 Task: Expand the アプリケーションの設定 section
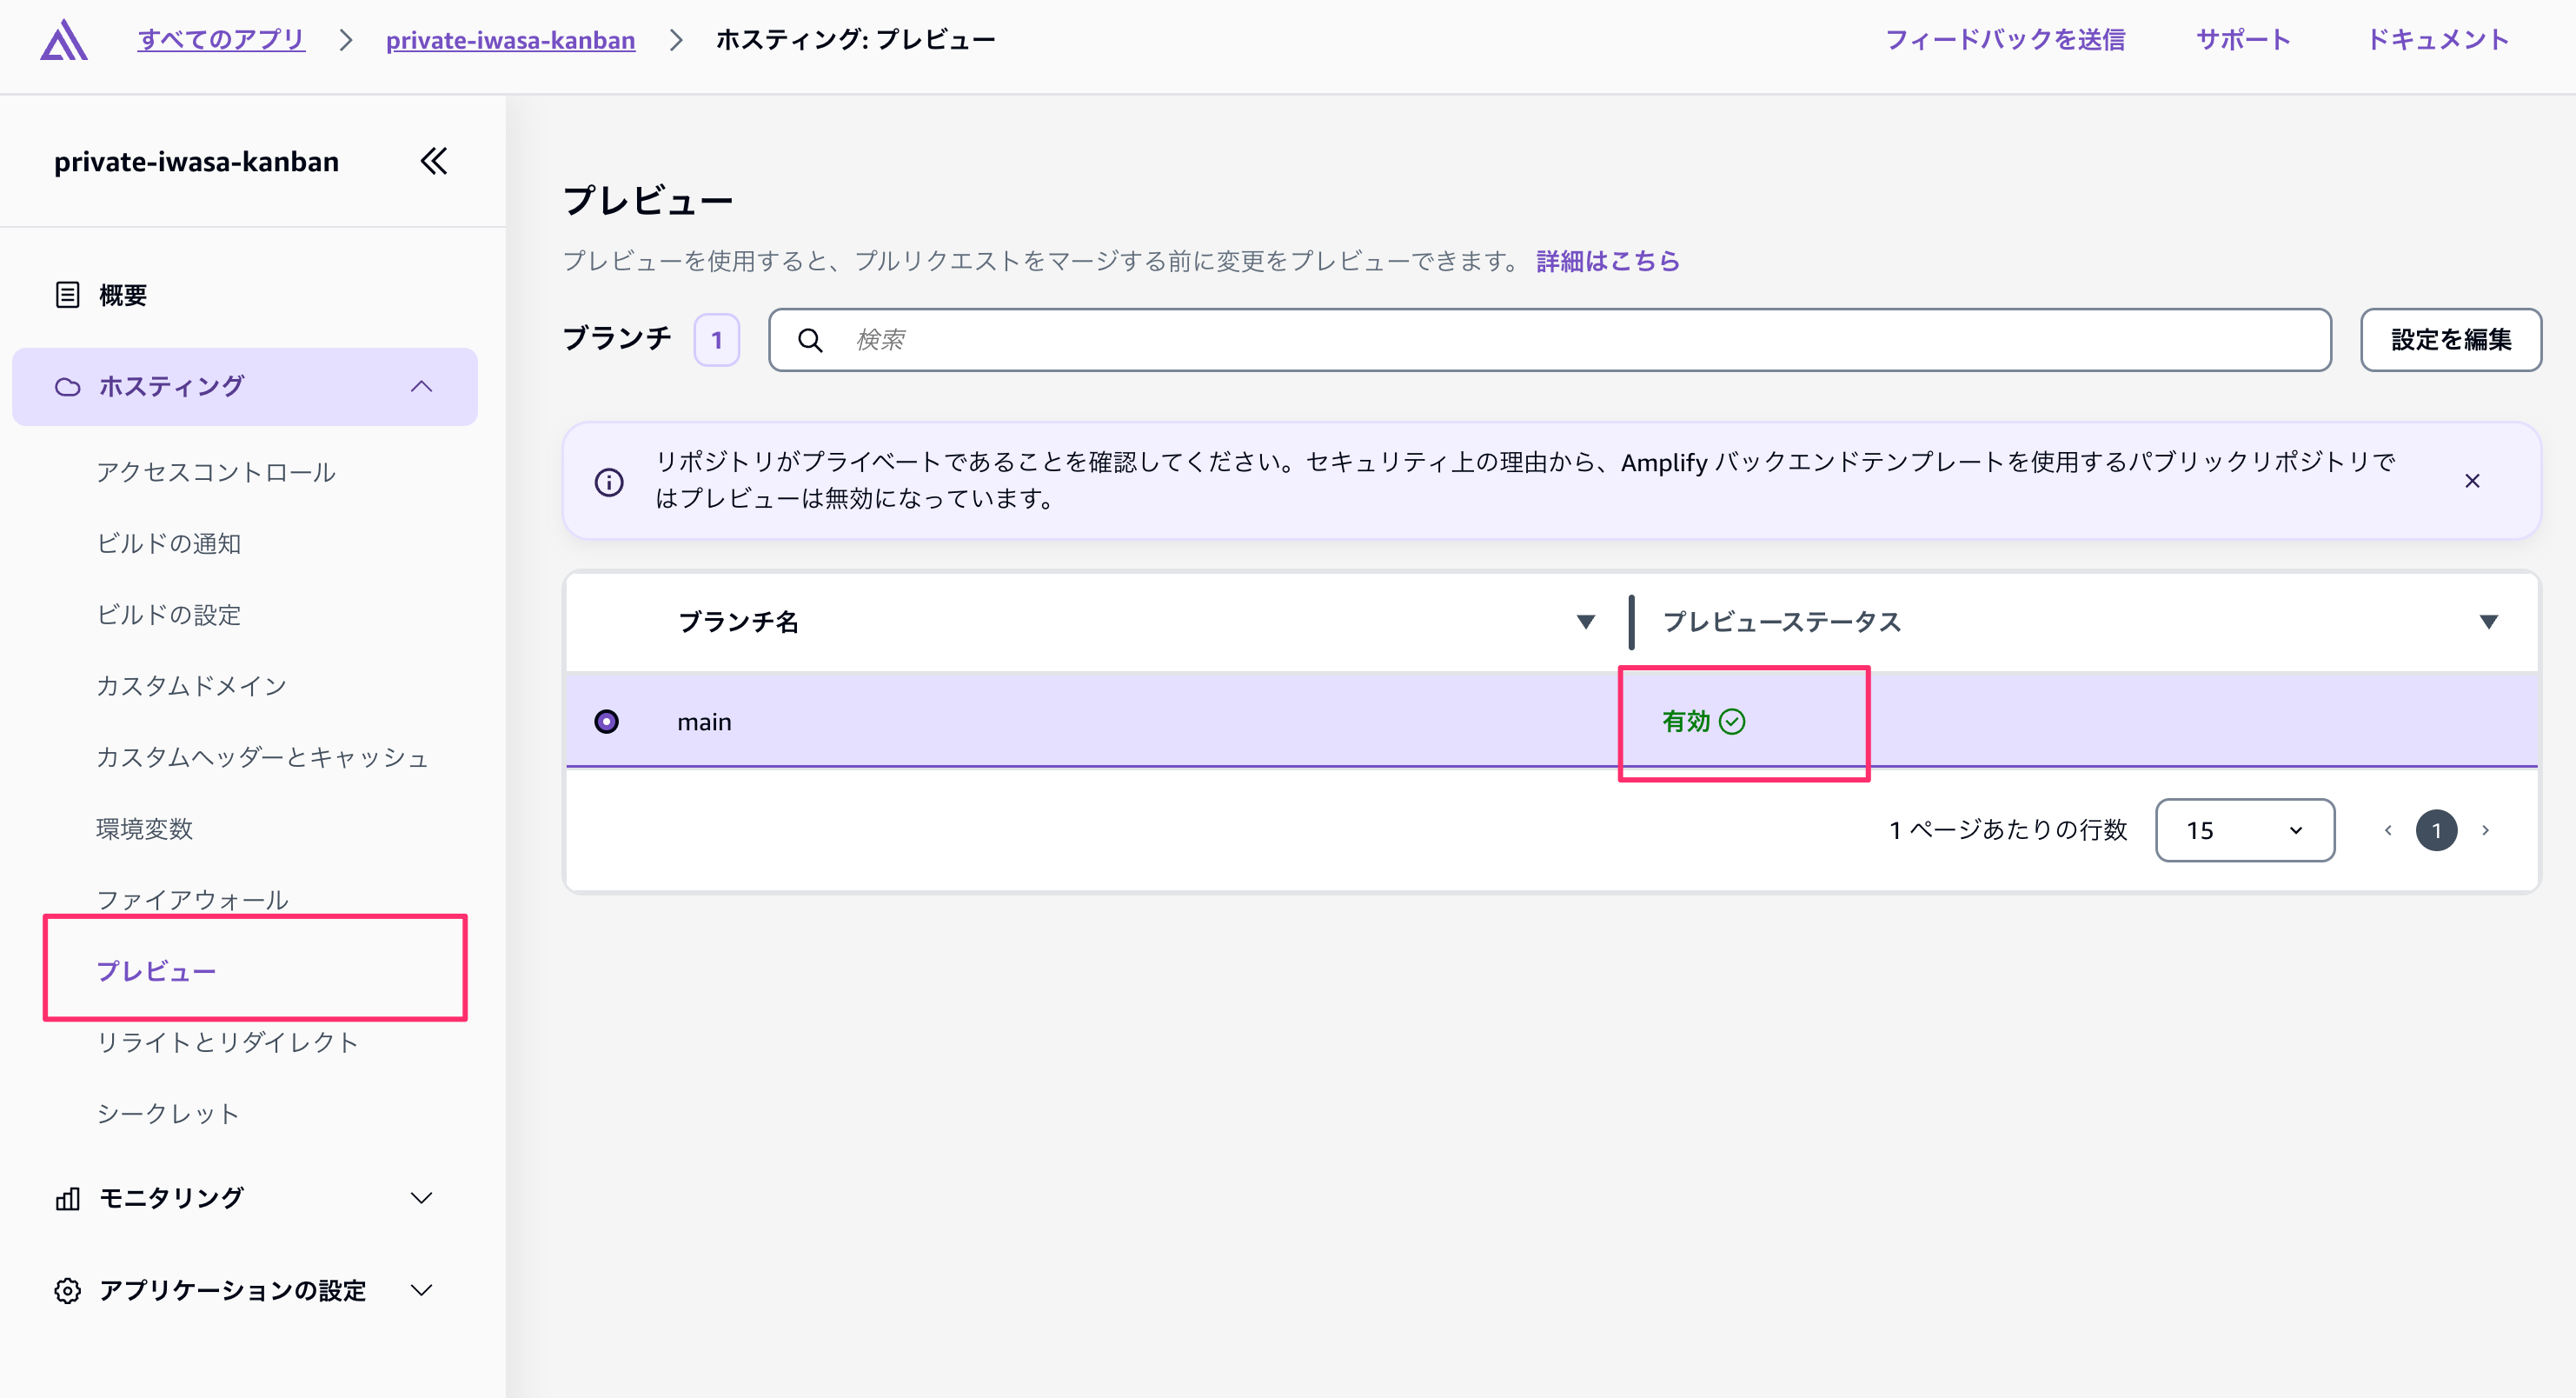[422, 1290]
